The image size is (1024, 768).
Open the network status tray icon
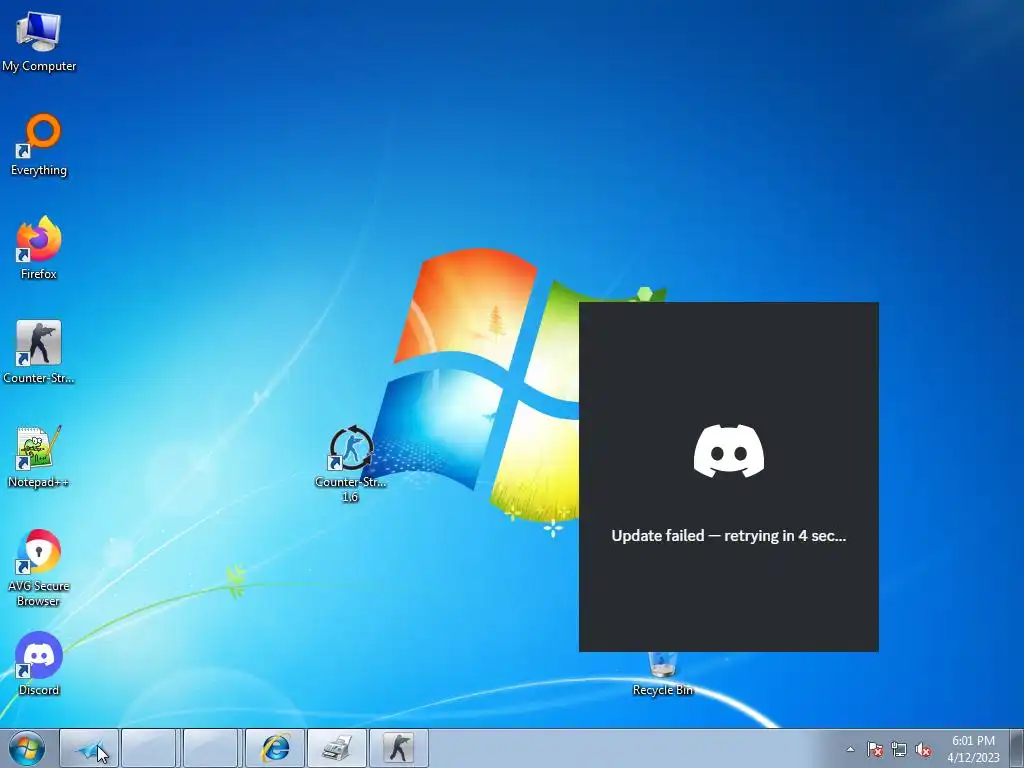[899, 749]
